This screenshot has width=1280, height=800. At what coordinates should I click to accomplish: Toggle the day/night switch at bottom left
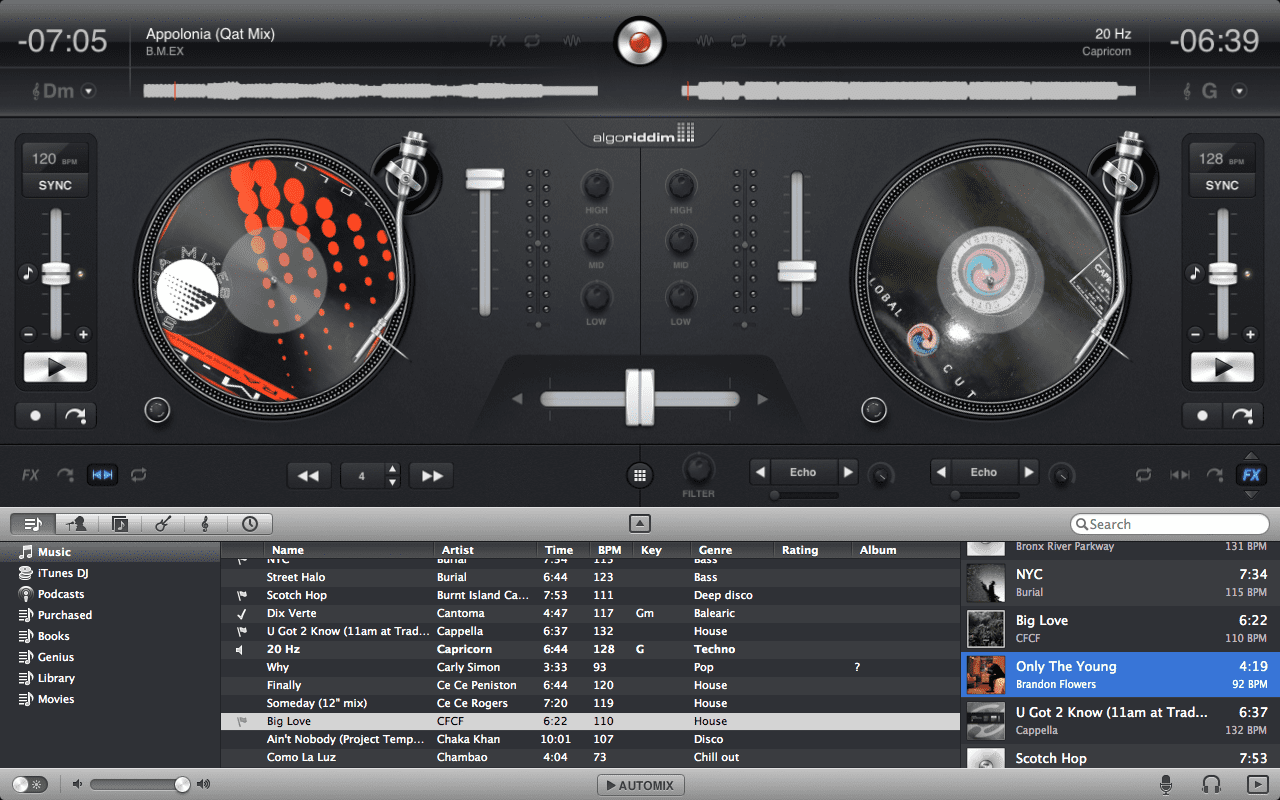pos(29,785)
